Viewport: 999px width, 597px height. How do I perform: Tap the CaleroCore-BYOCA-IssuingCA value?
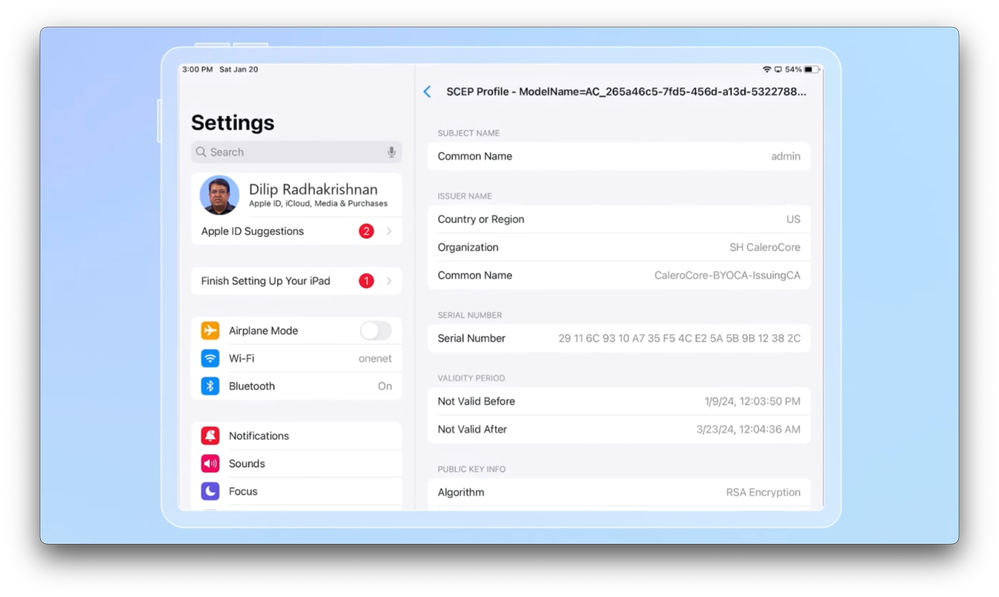[727, 275]
